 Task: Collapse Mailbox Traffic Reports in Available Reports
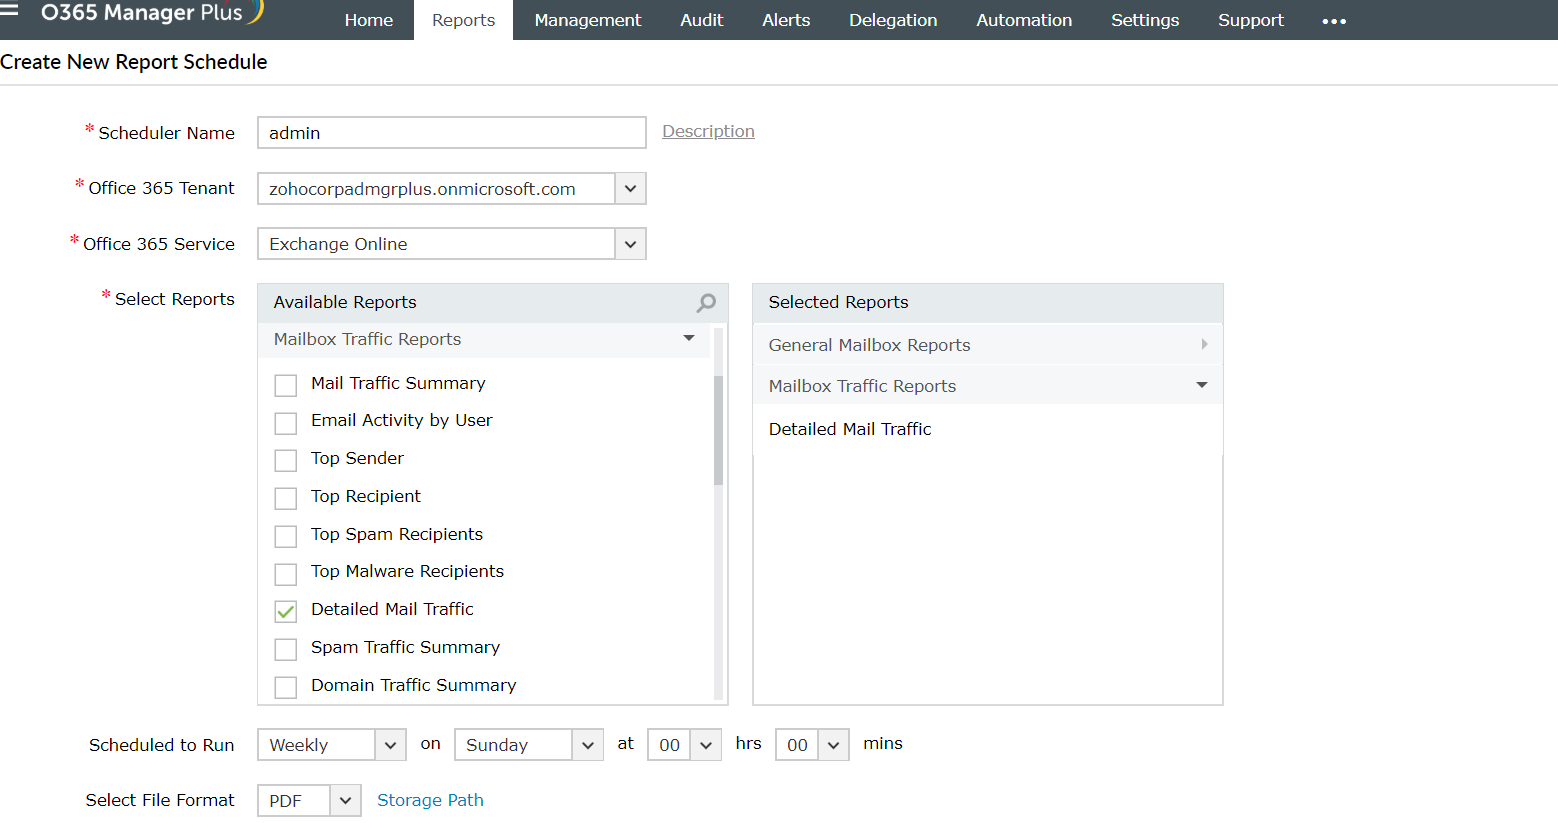(689, 338)
